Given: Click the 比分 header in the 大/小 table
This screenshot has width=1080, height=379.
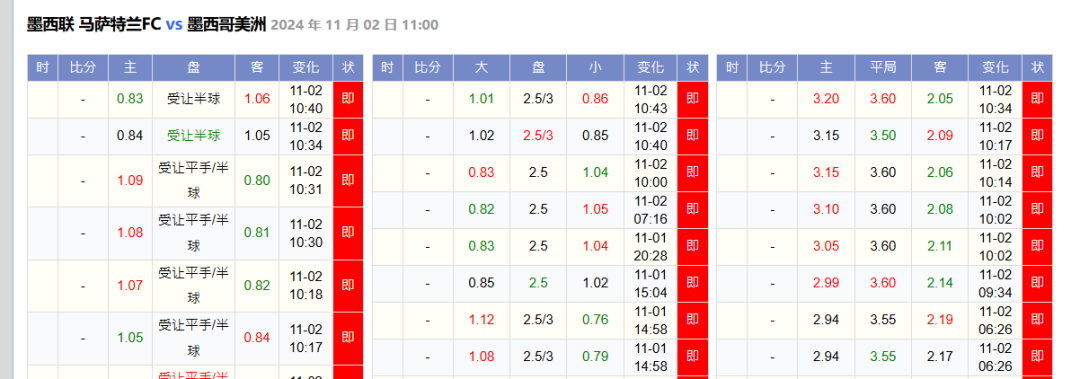Looking at the screenshot, I should tap(428, 68).
